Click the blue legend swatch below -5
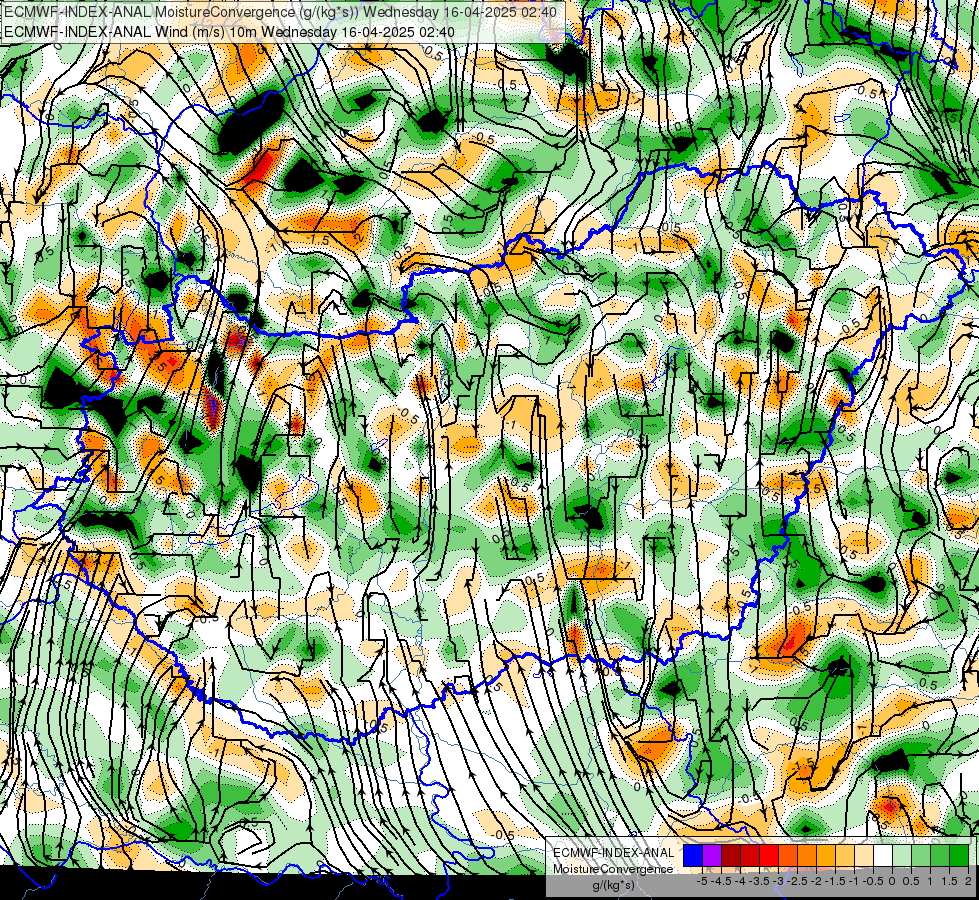This screenshot has height=900, width=979. tap(693, 856)
